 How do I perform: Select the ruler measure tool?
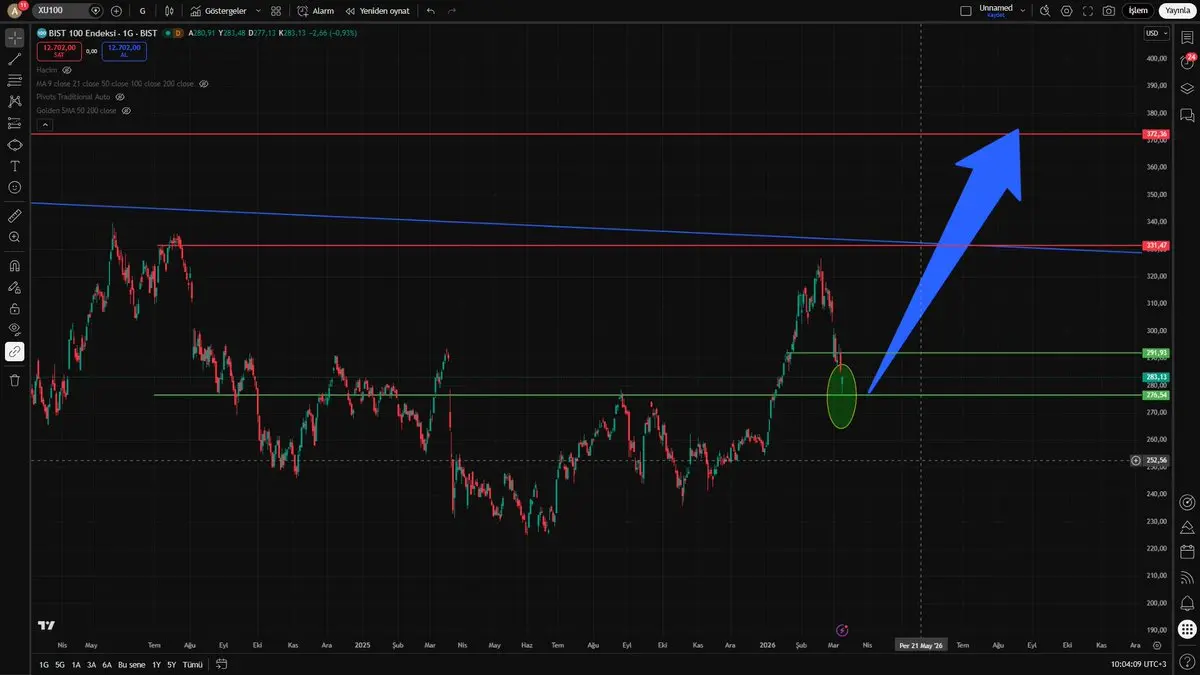click(15, 215)
